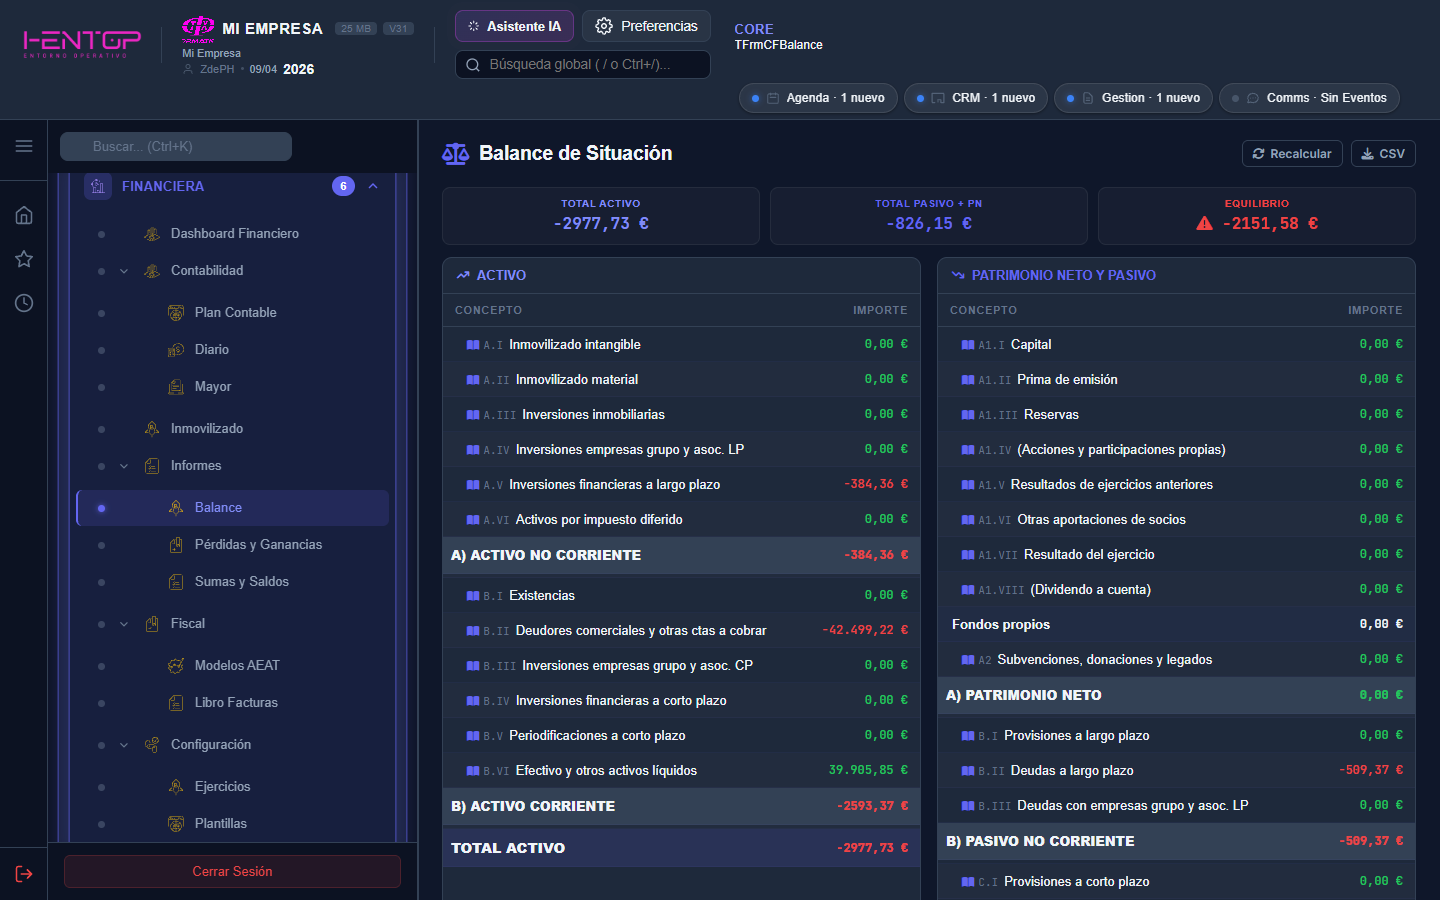Open favorites star icon
The height and width of the screenshot is (900, 1440).
pos(24,259)
